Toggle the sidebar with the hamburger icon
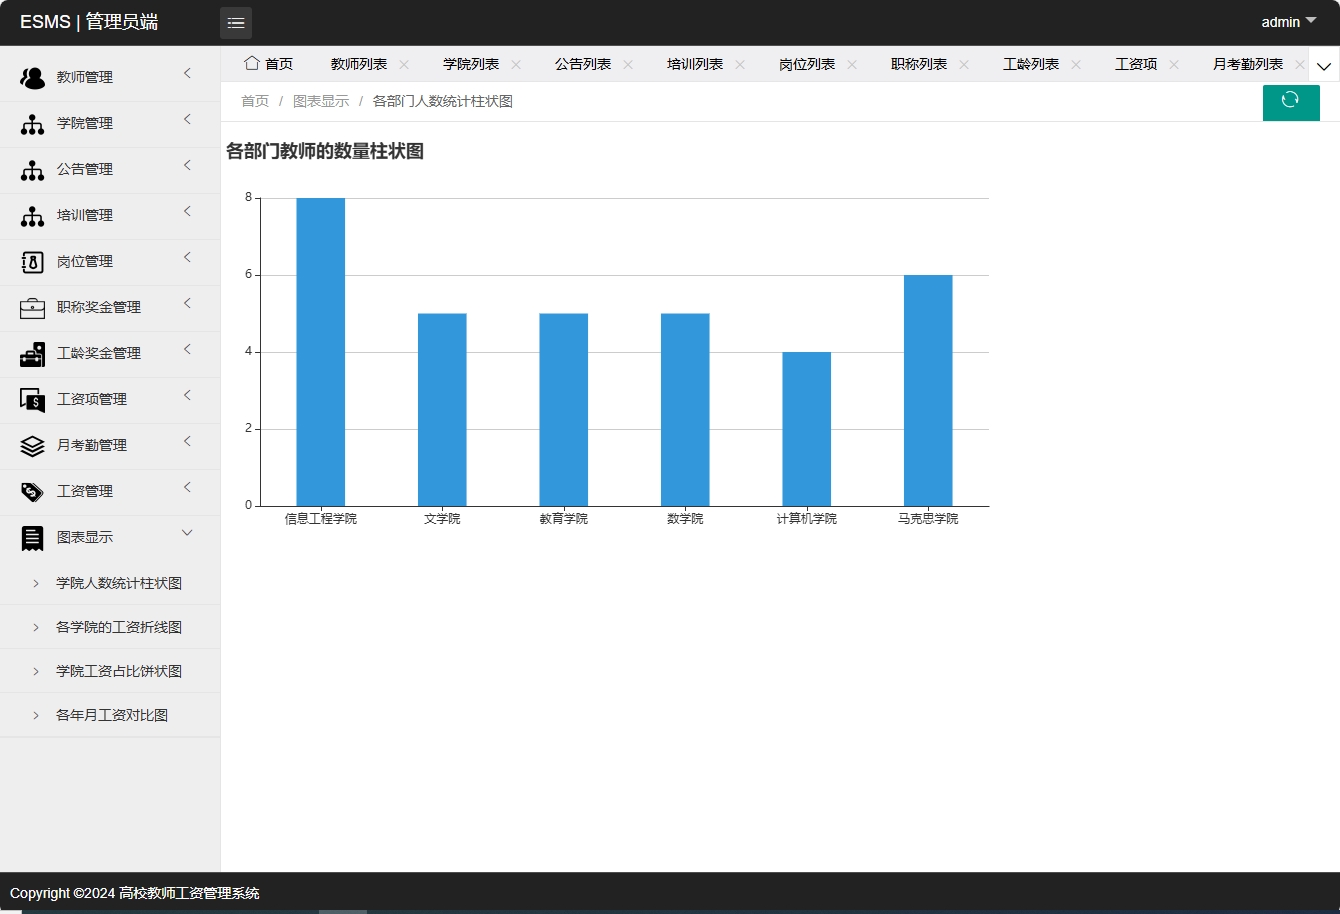 (236, 22)
